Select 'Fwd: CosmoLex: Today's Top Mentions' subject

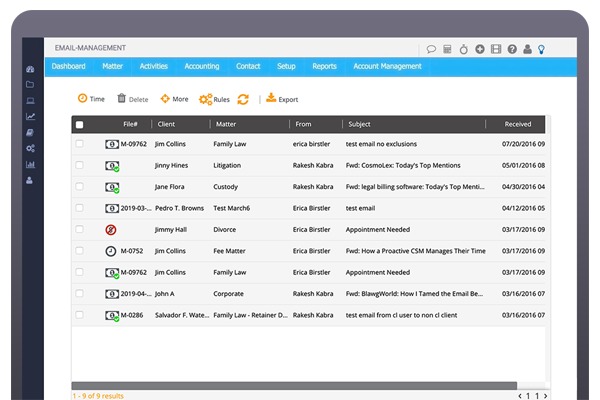coord(403,165)
